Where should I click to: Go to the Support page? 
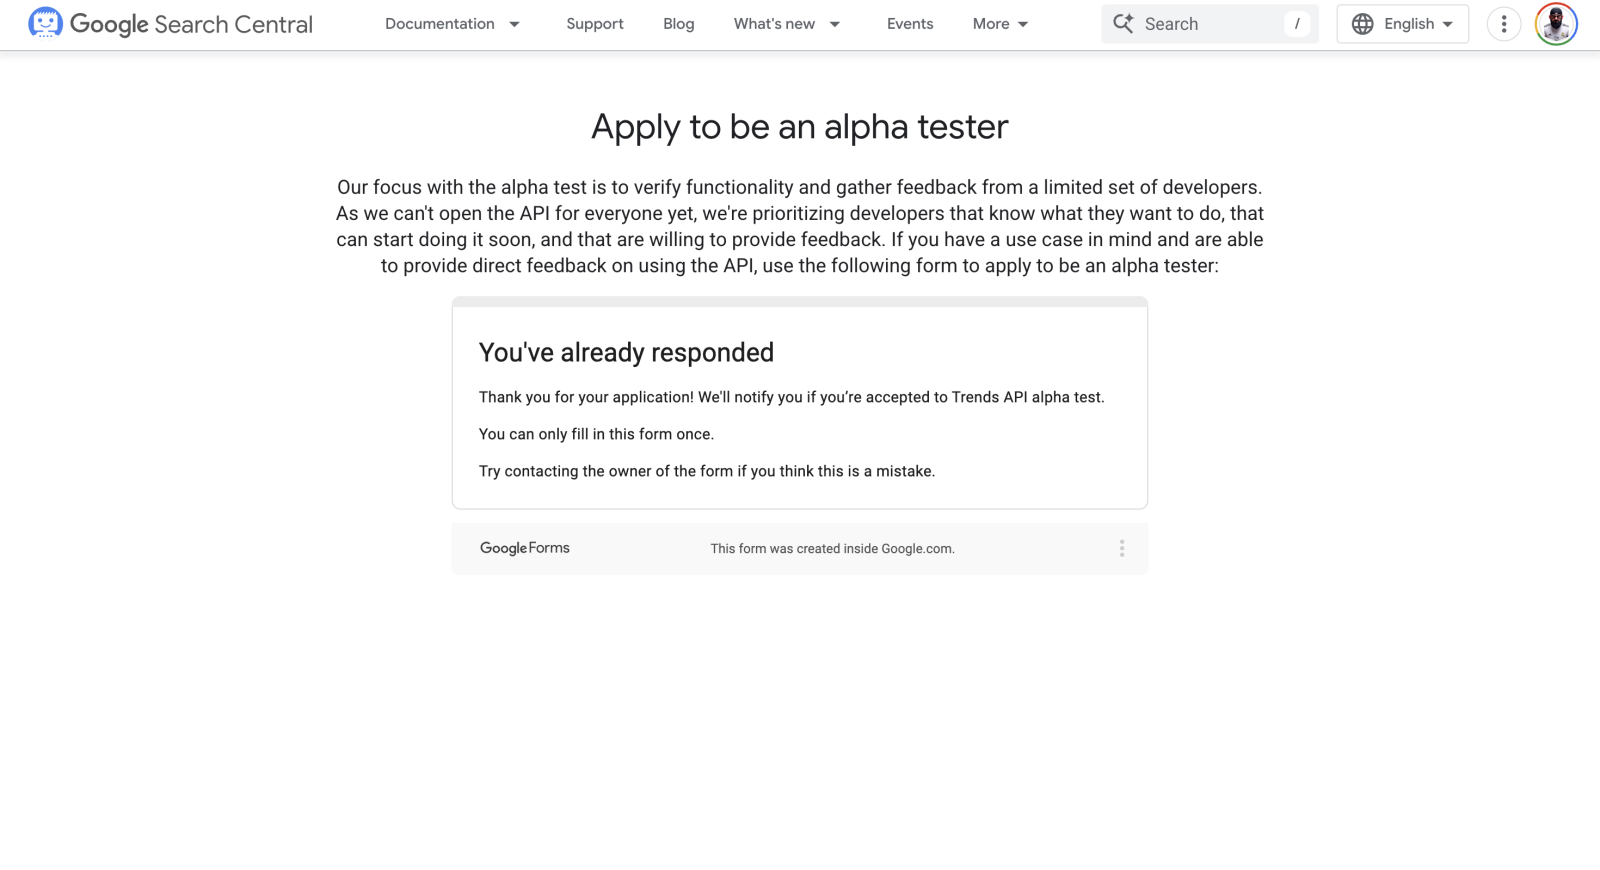(595, 24)
